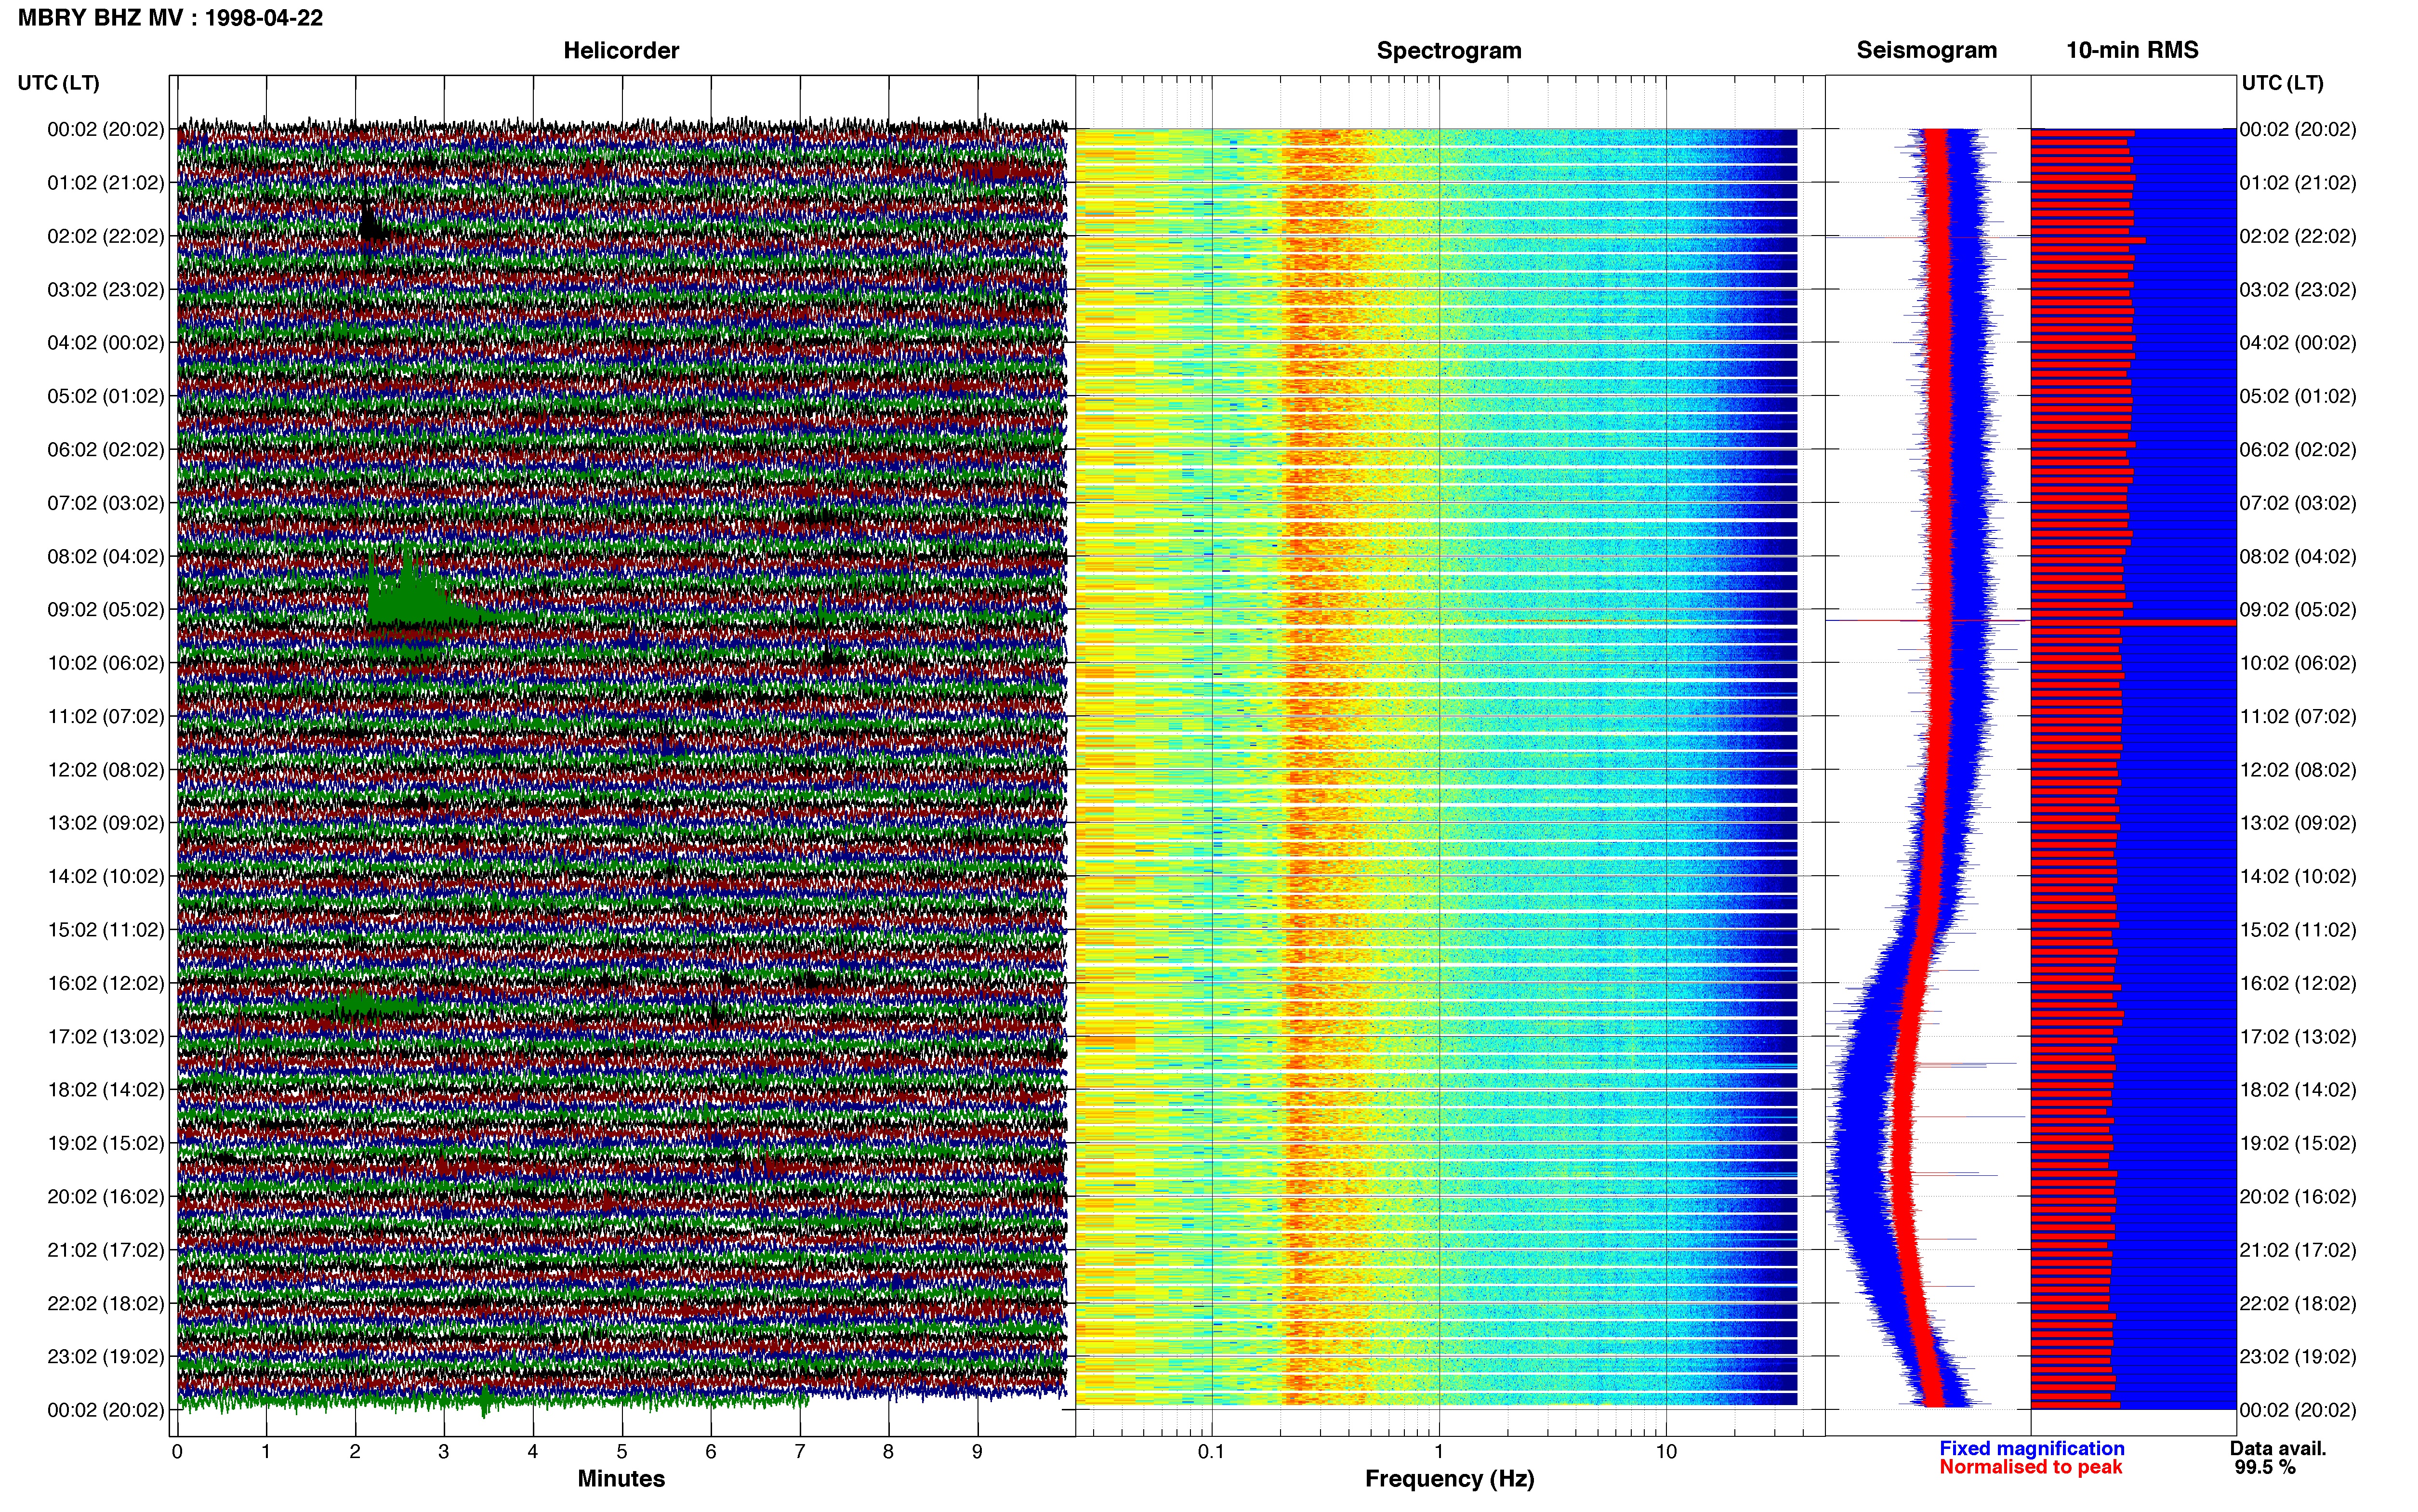2418x1512 pixels.
Task: Click the left UTC (LT) axis label
Action: click(58, 83)
